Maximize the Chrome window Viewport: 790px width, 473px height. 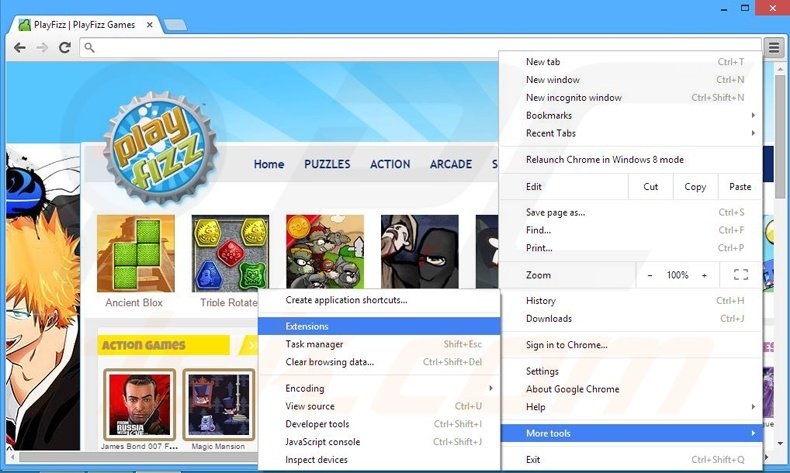pyautogui.click(x=745, y=8)
